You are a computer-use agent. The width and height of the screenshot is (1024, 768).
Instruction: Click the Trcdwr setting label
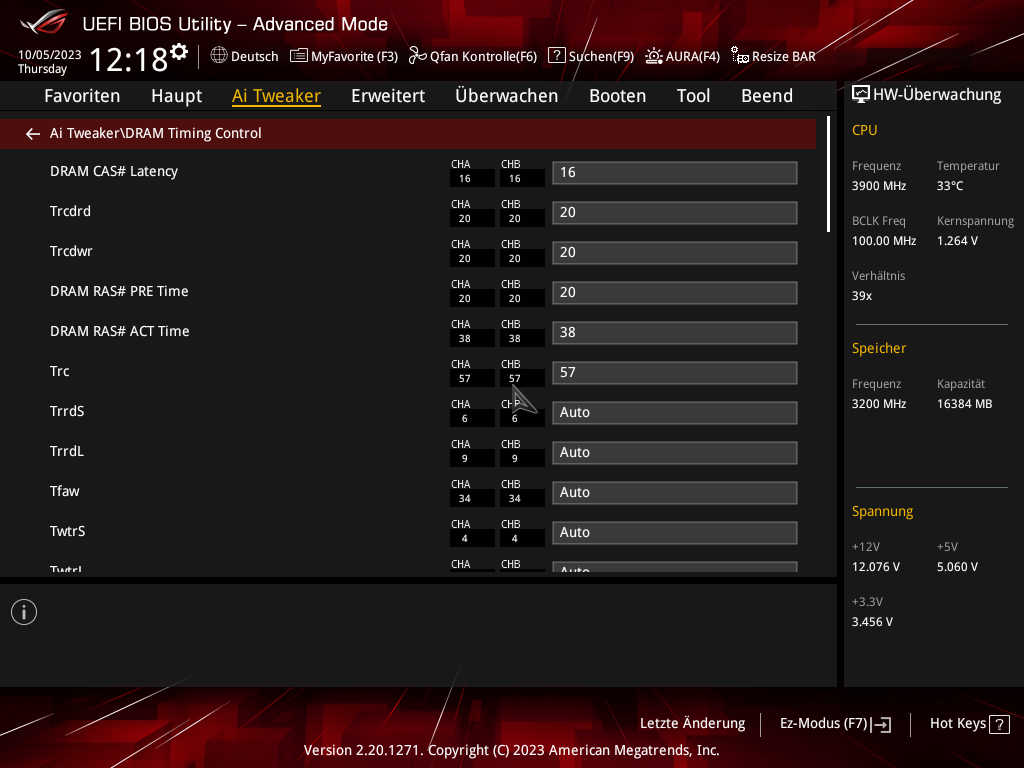[71, 251]
